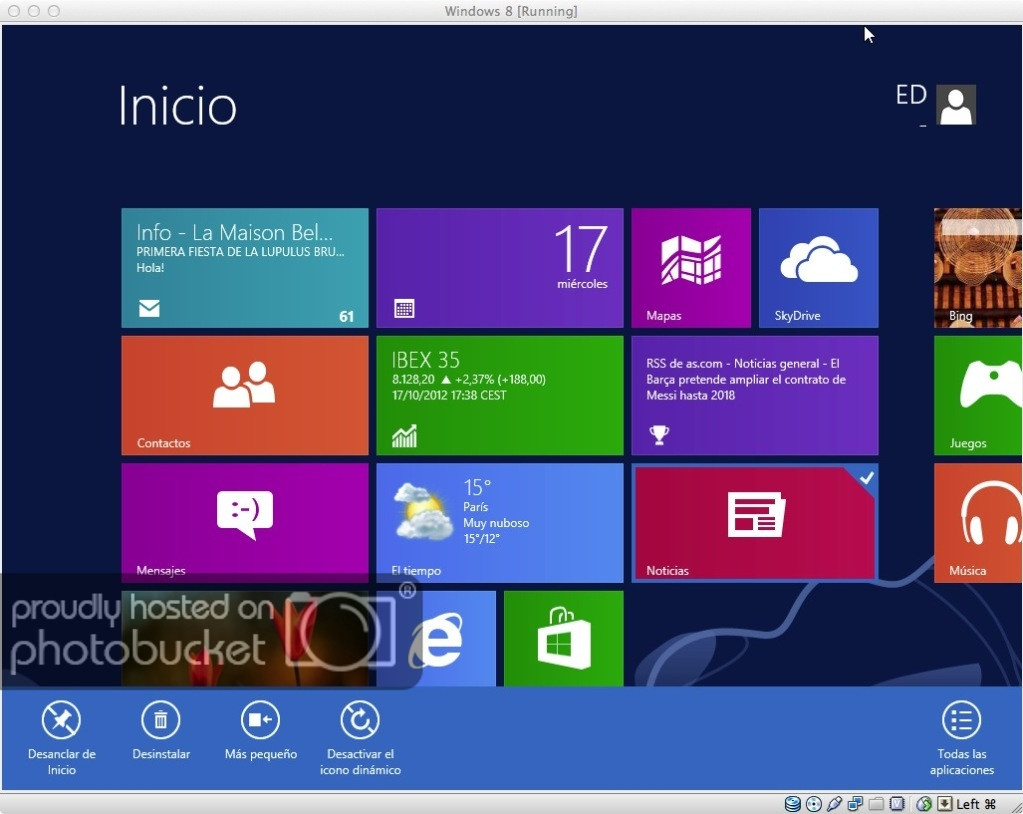Open the green Store tile
The width and height of the screenshot is (1023, 814).
(x=563, y=638)
